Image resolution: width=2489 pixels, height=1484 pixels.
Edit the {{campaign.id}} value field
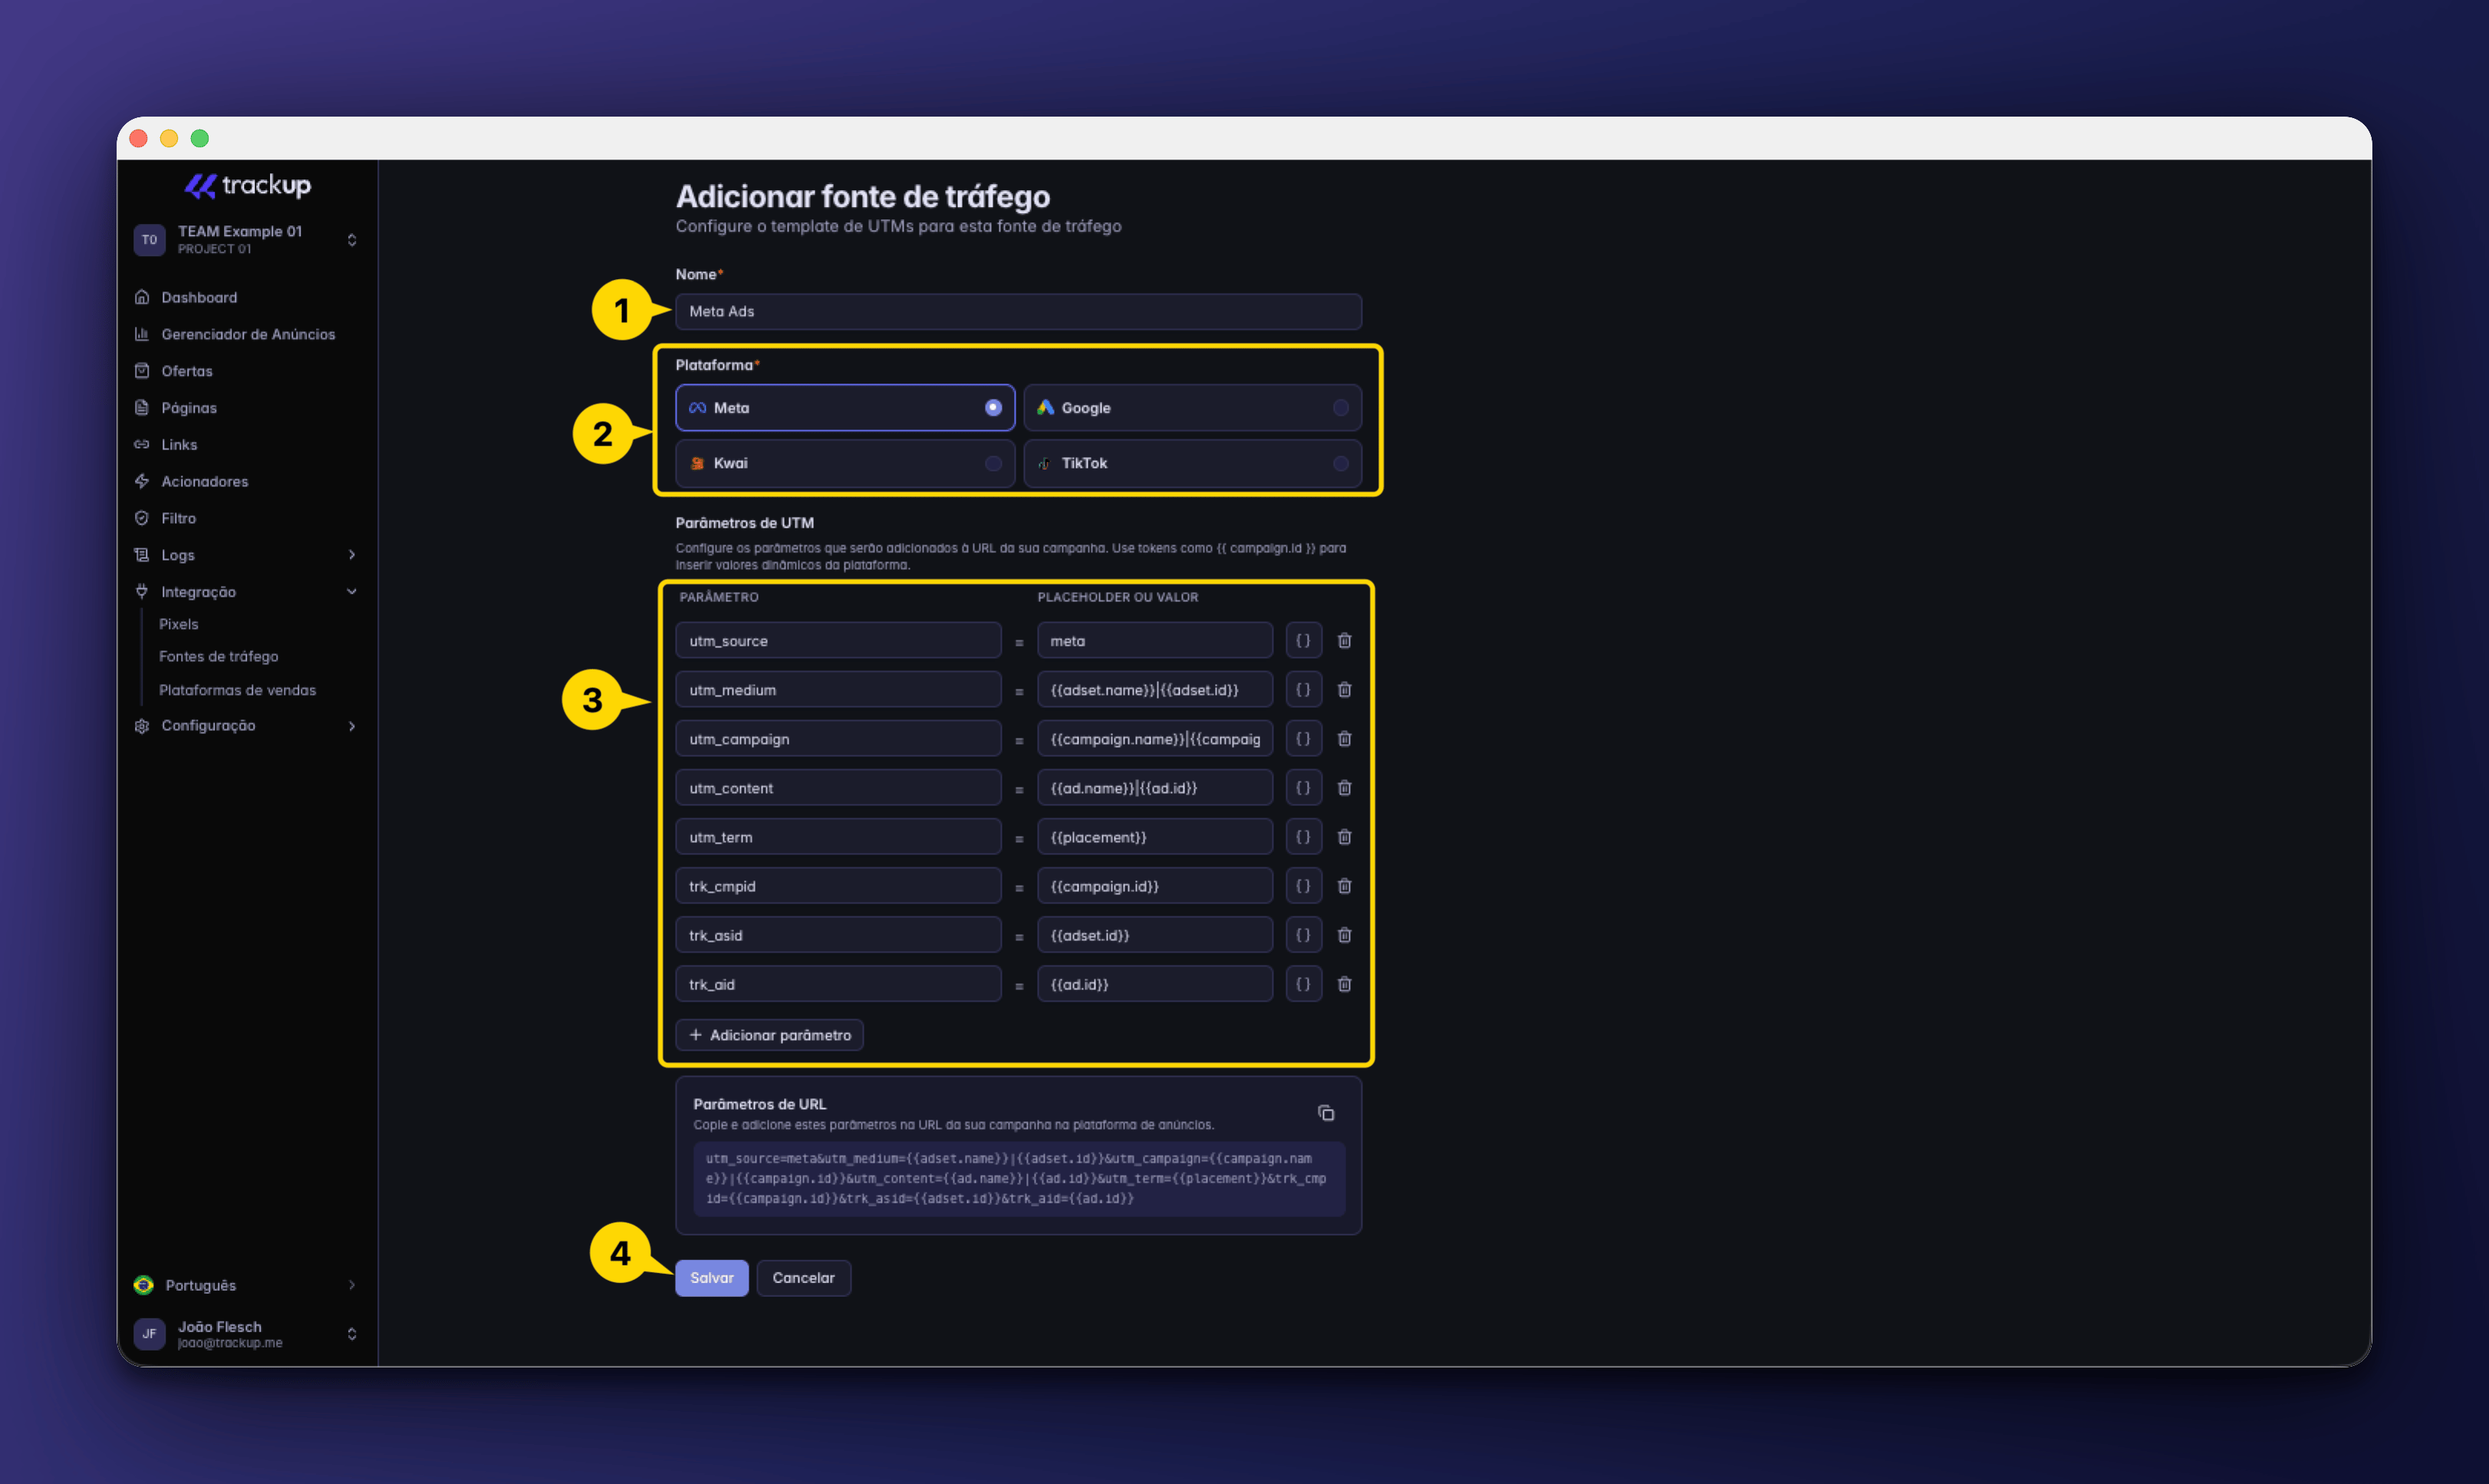tap(1155, 886)
